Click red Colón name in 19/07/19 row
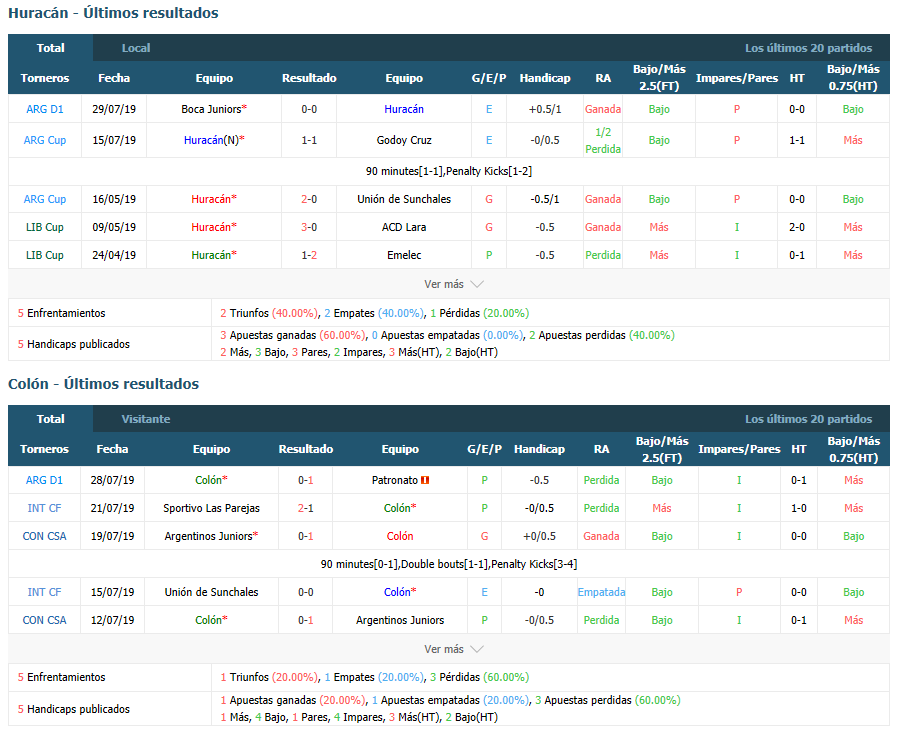This screenshot has width=897, height=729. coord(400,536)
